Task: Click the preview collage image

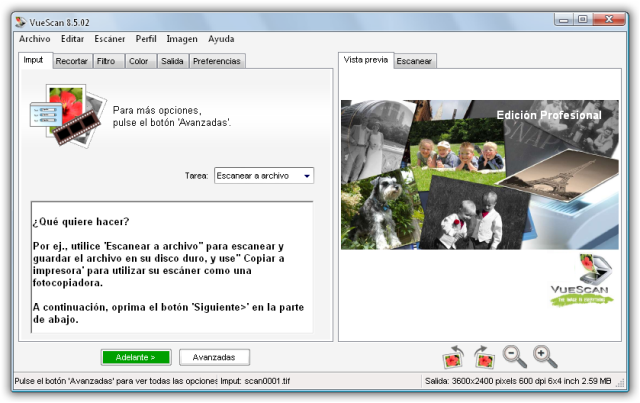Action: click(x=480, y=175)
